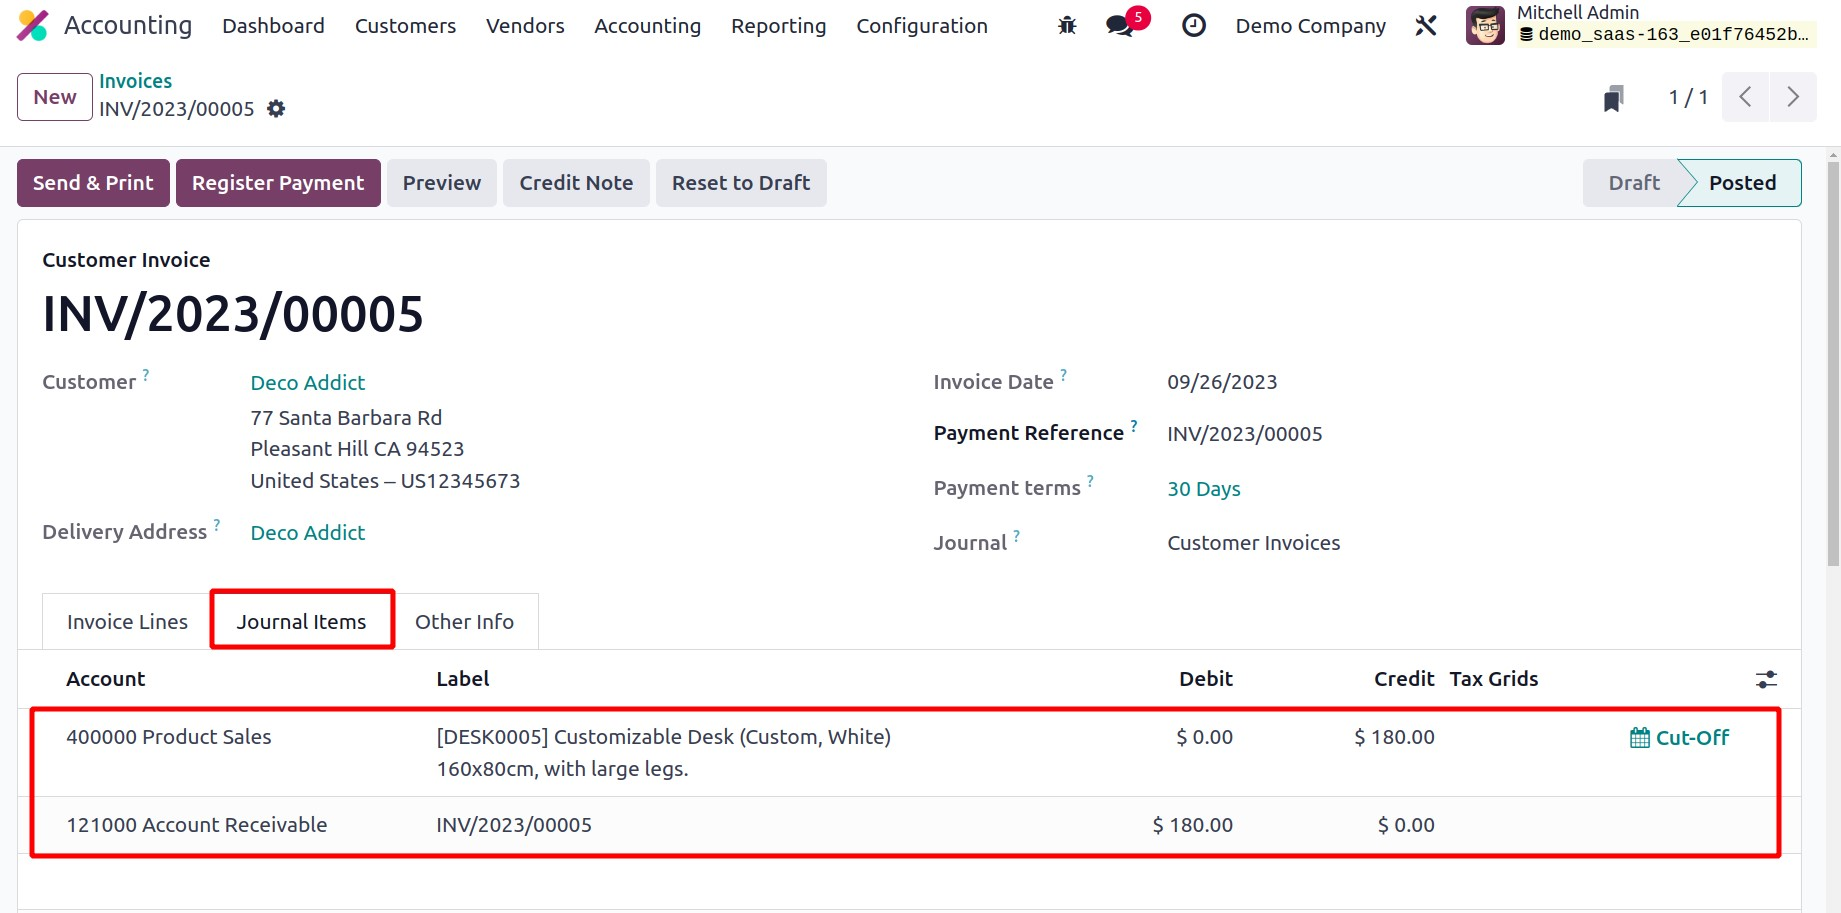1841x913 pixels.
Task: Open the chat messages icon
Action: (1120, 26)
